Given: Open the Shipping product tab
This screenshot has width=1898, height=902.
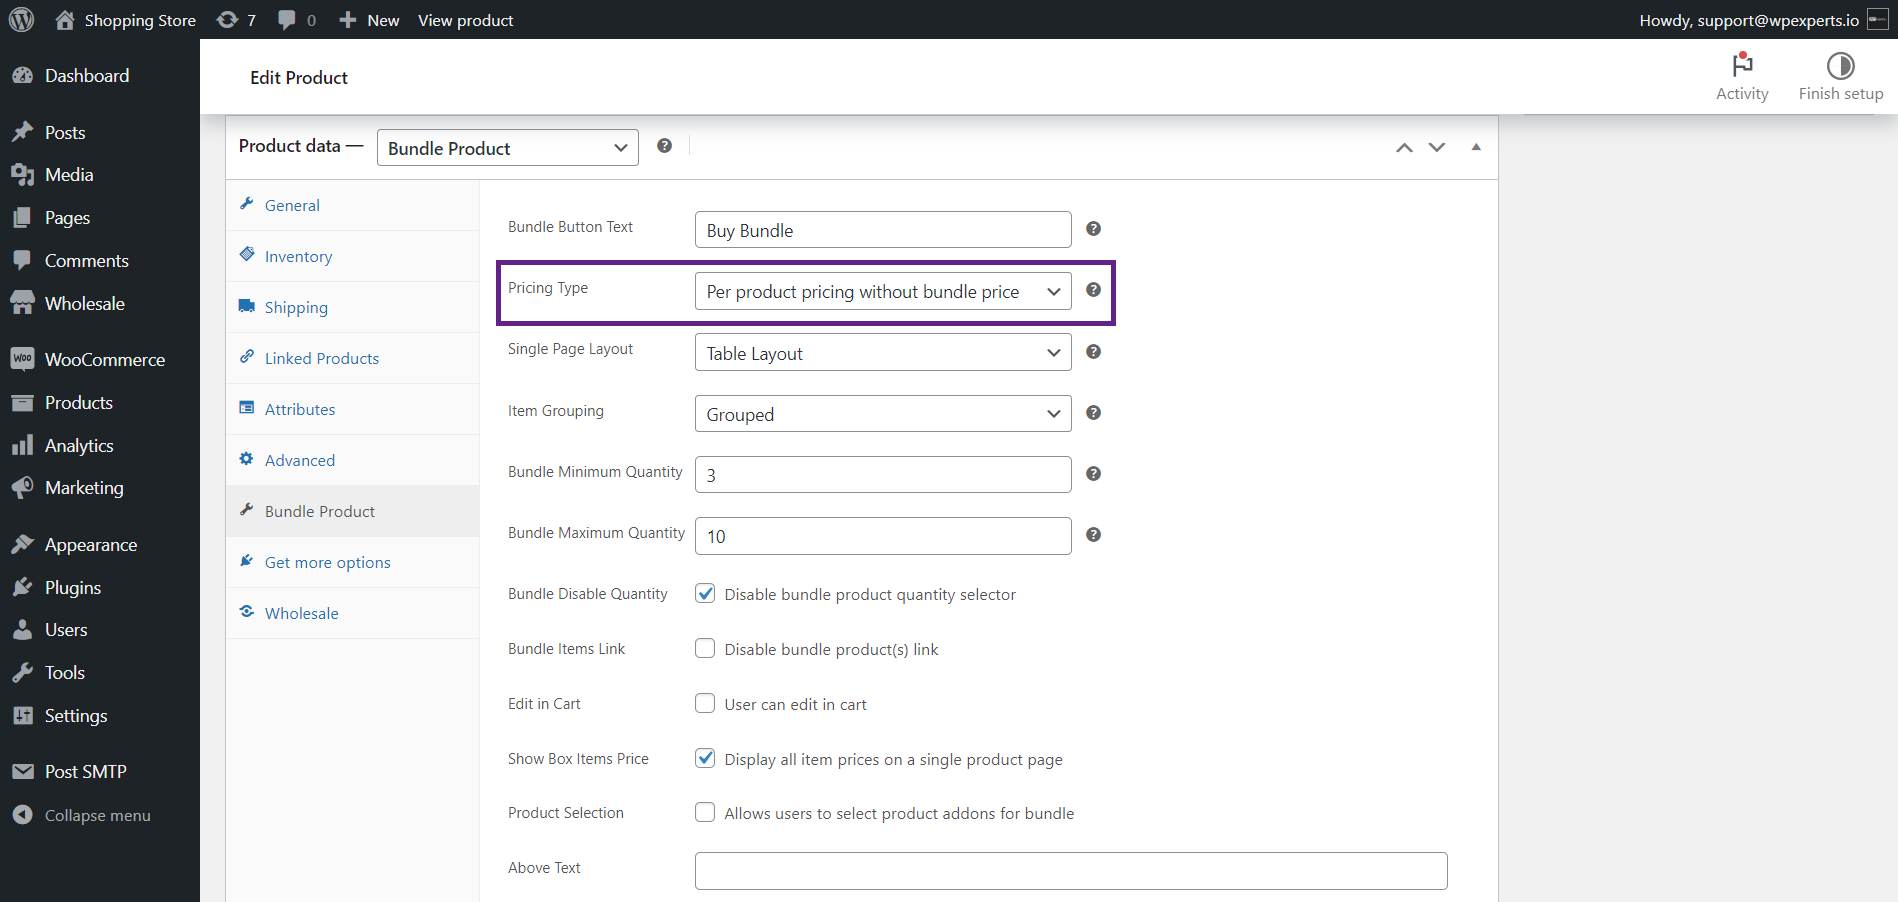Looking at the screenshot, I should [x=353, y=307].
